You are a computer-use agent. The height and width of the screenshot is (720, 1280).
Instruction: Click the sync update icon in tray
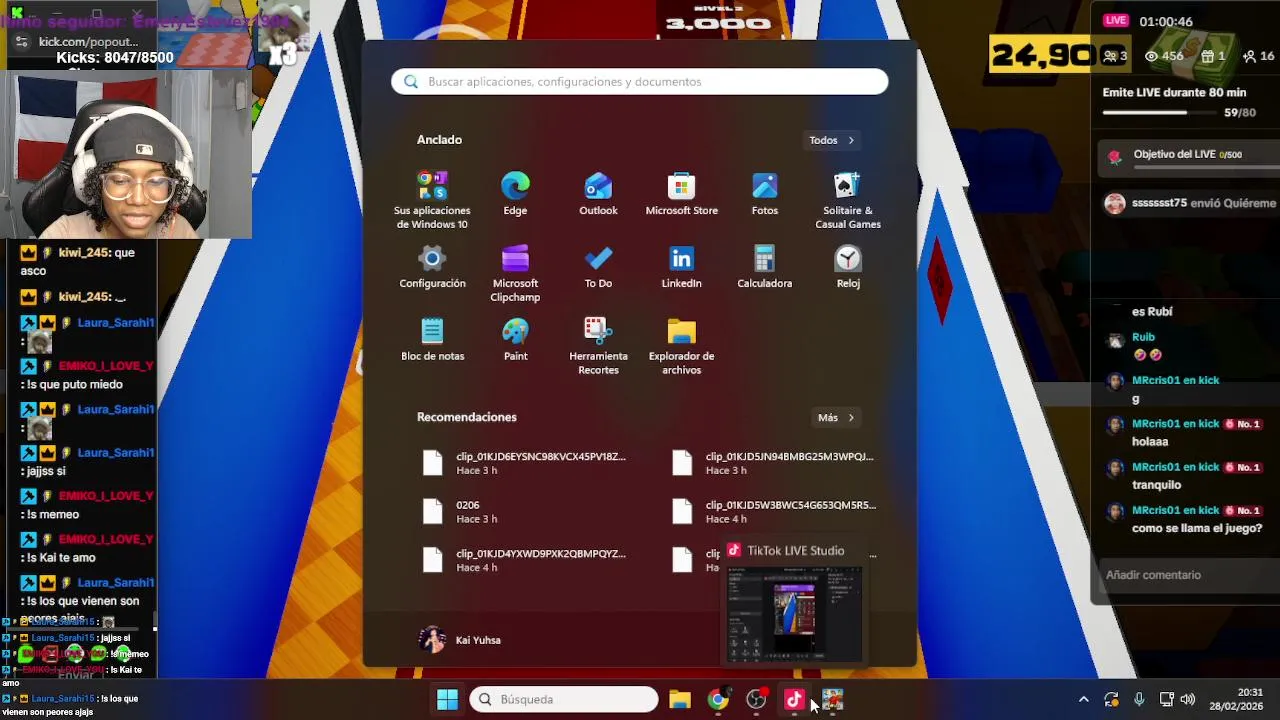pos(1111,699)
